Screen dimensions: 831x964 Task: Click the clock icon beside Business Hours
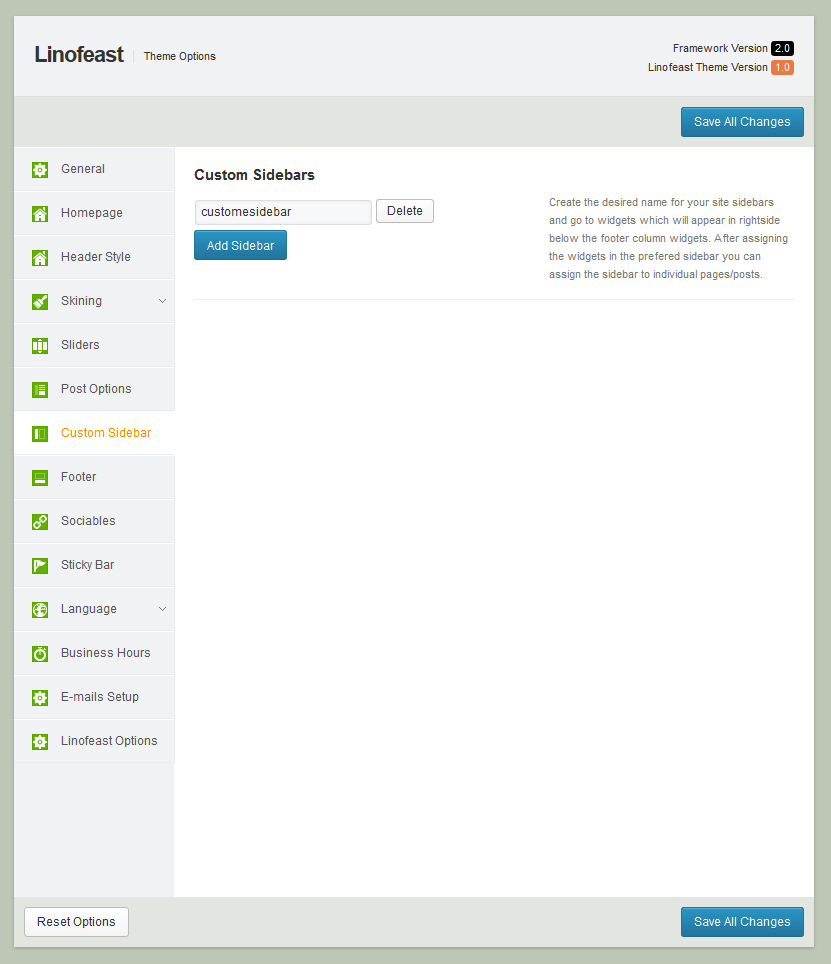40,654
